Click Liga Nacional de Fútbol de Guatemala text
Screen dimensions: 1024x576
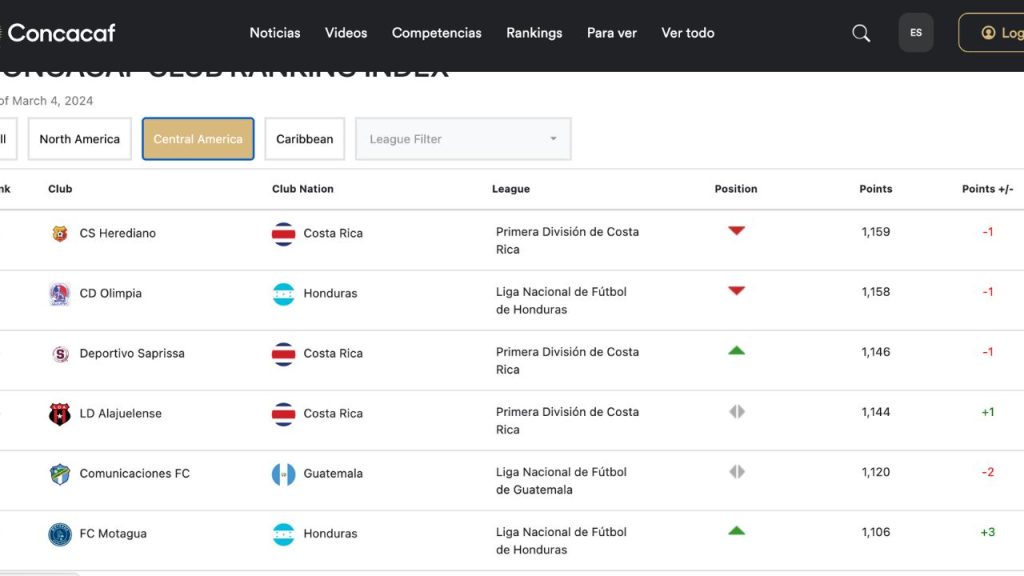click(x=561, y=481)
